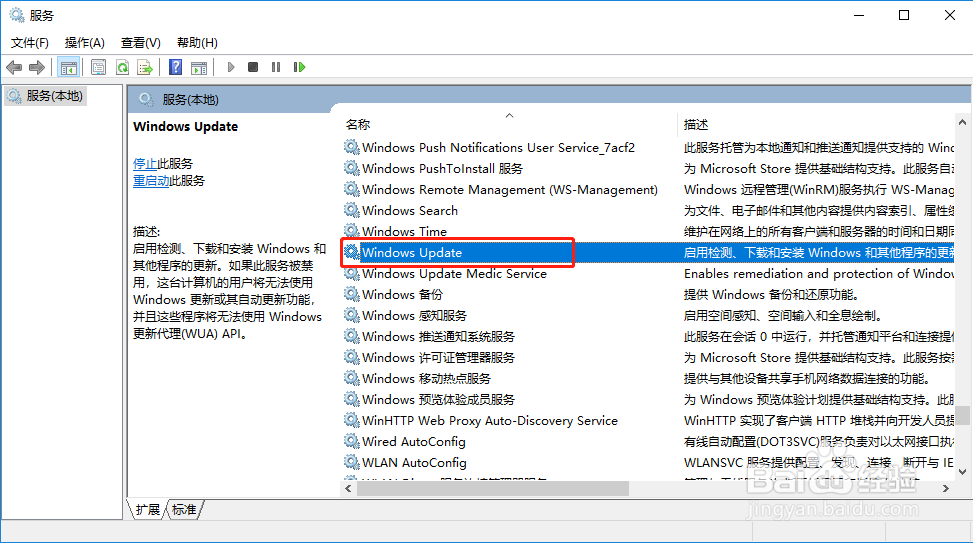Open the 操作(A) menu

click(x=84, y=43)
